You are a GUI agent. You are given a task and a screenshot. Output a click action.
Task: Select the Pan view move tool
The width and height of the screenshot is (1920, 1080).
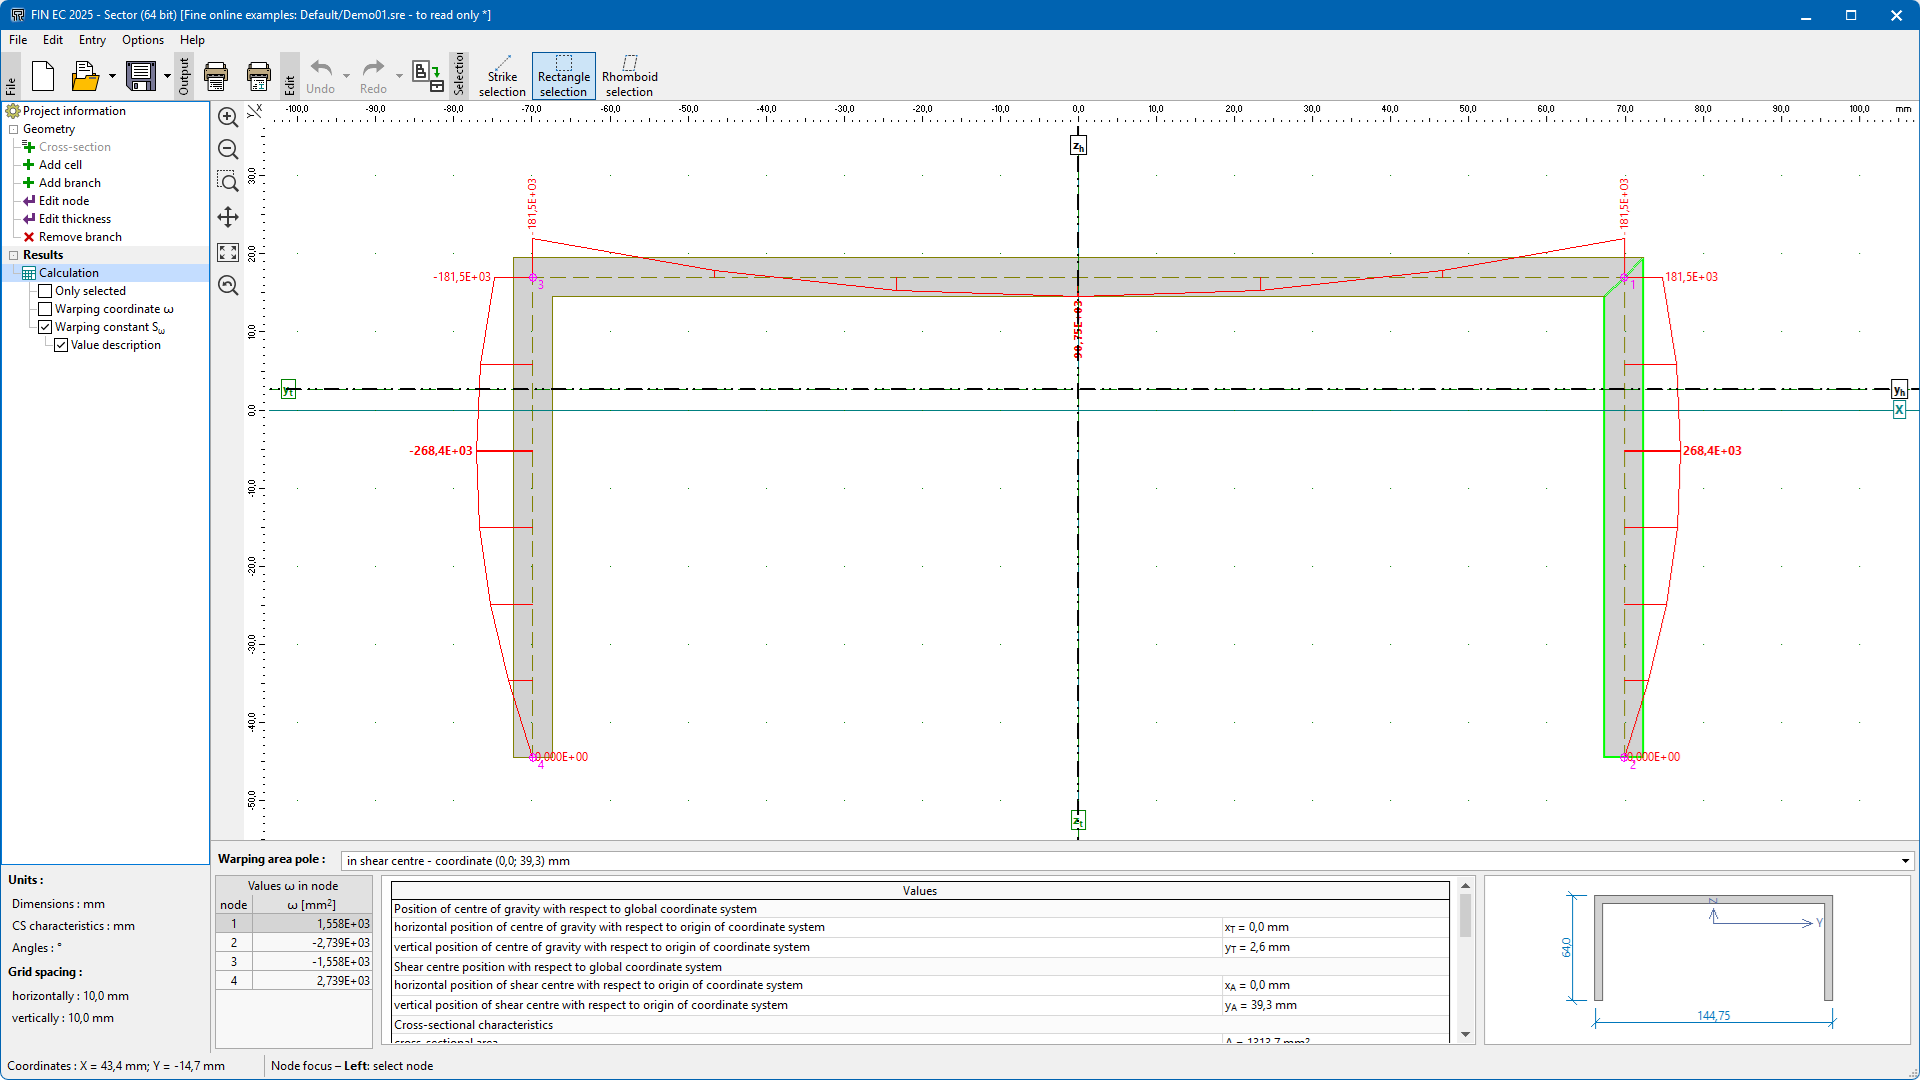(x=228, y=217)
